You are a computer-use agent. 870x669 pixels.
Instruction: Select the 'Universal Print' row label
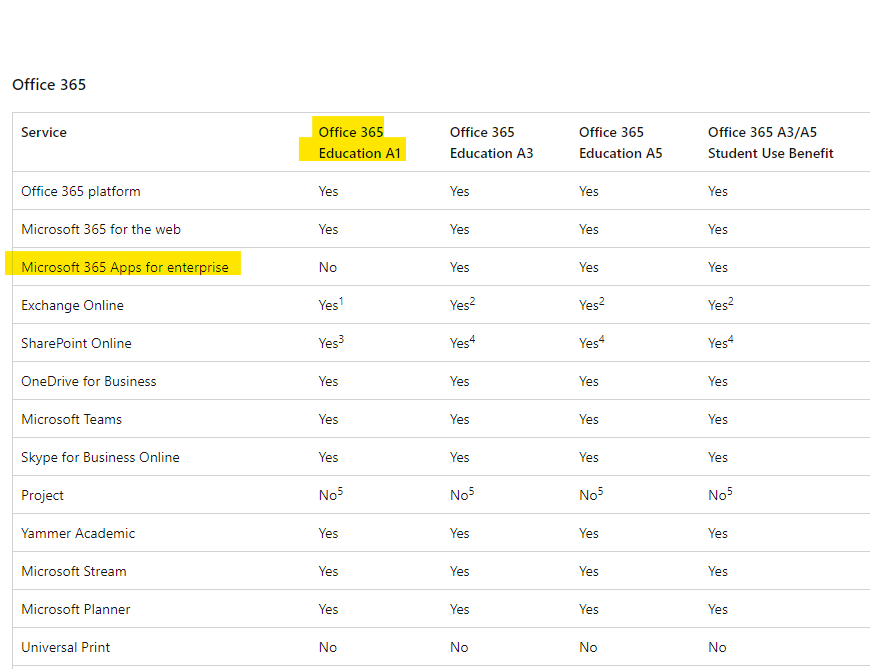click(x=65, y=647)
